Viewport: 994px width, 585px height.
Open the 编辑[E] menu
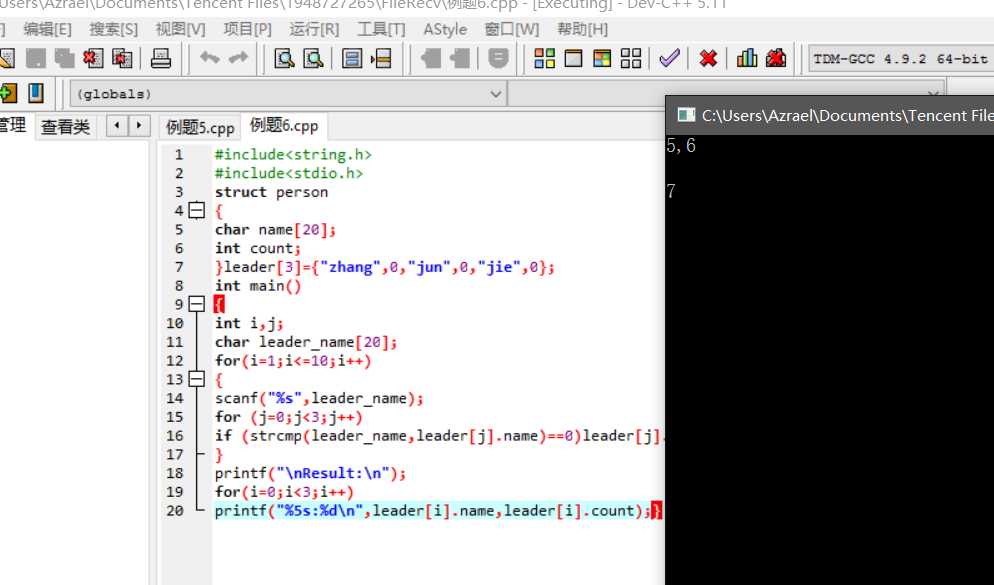pos(48,29)
